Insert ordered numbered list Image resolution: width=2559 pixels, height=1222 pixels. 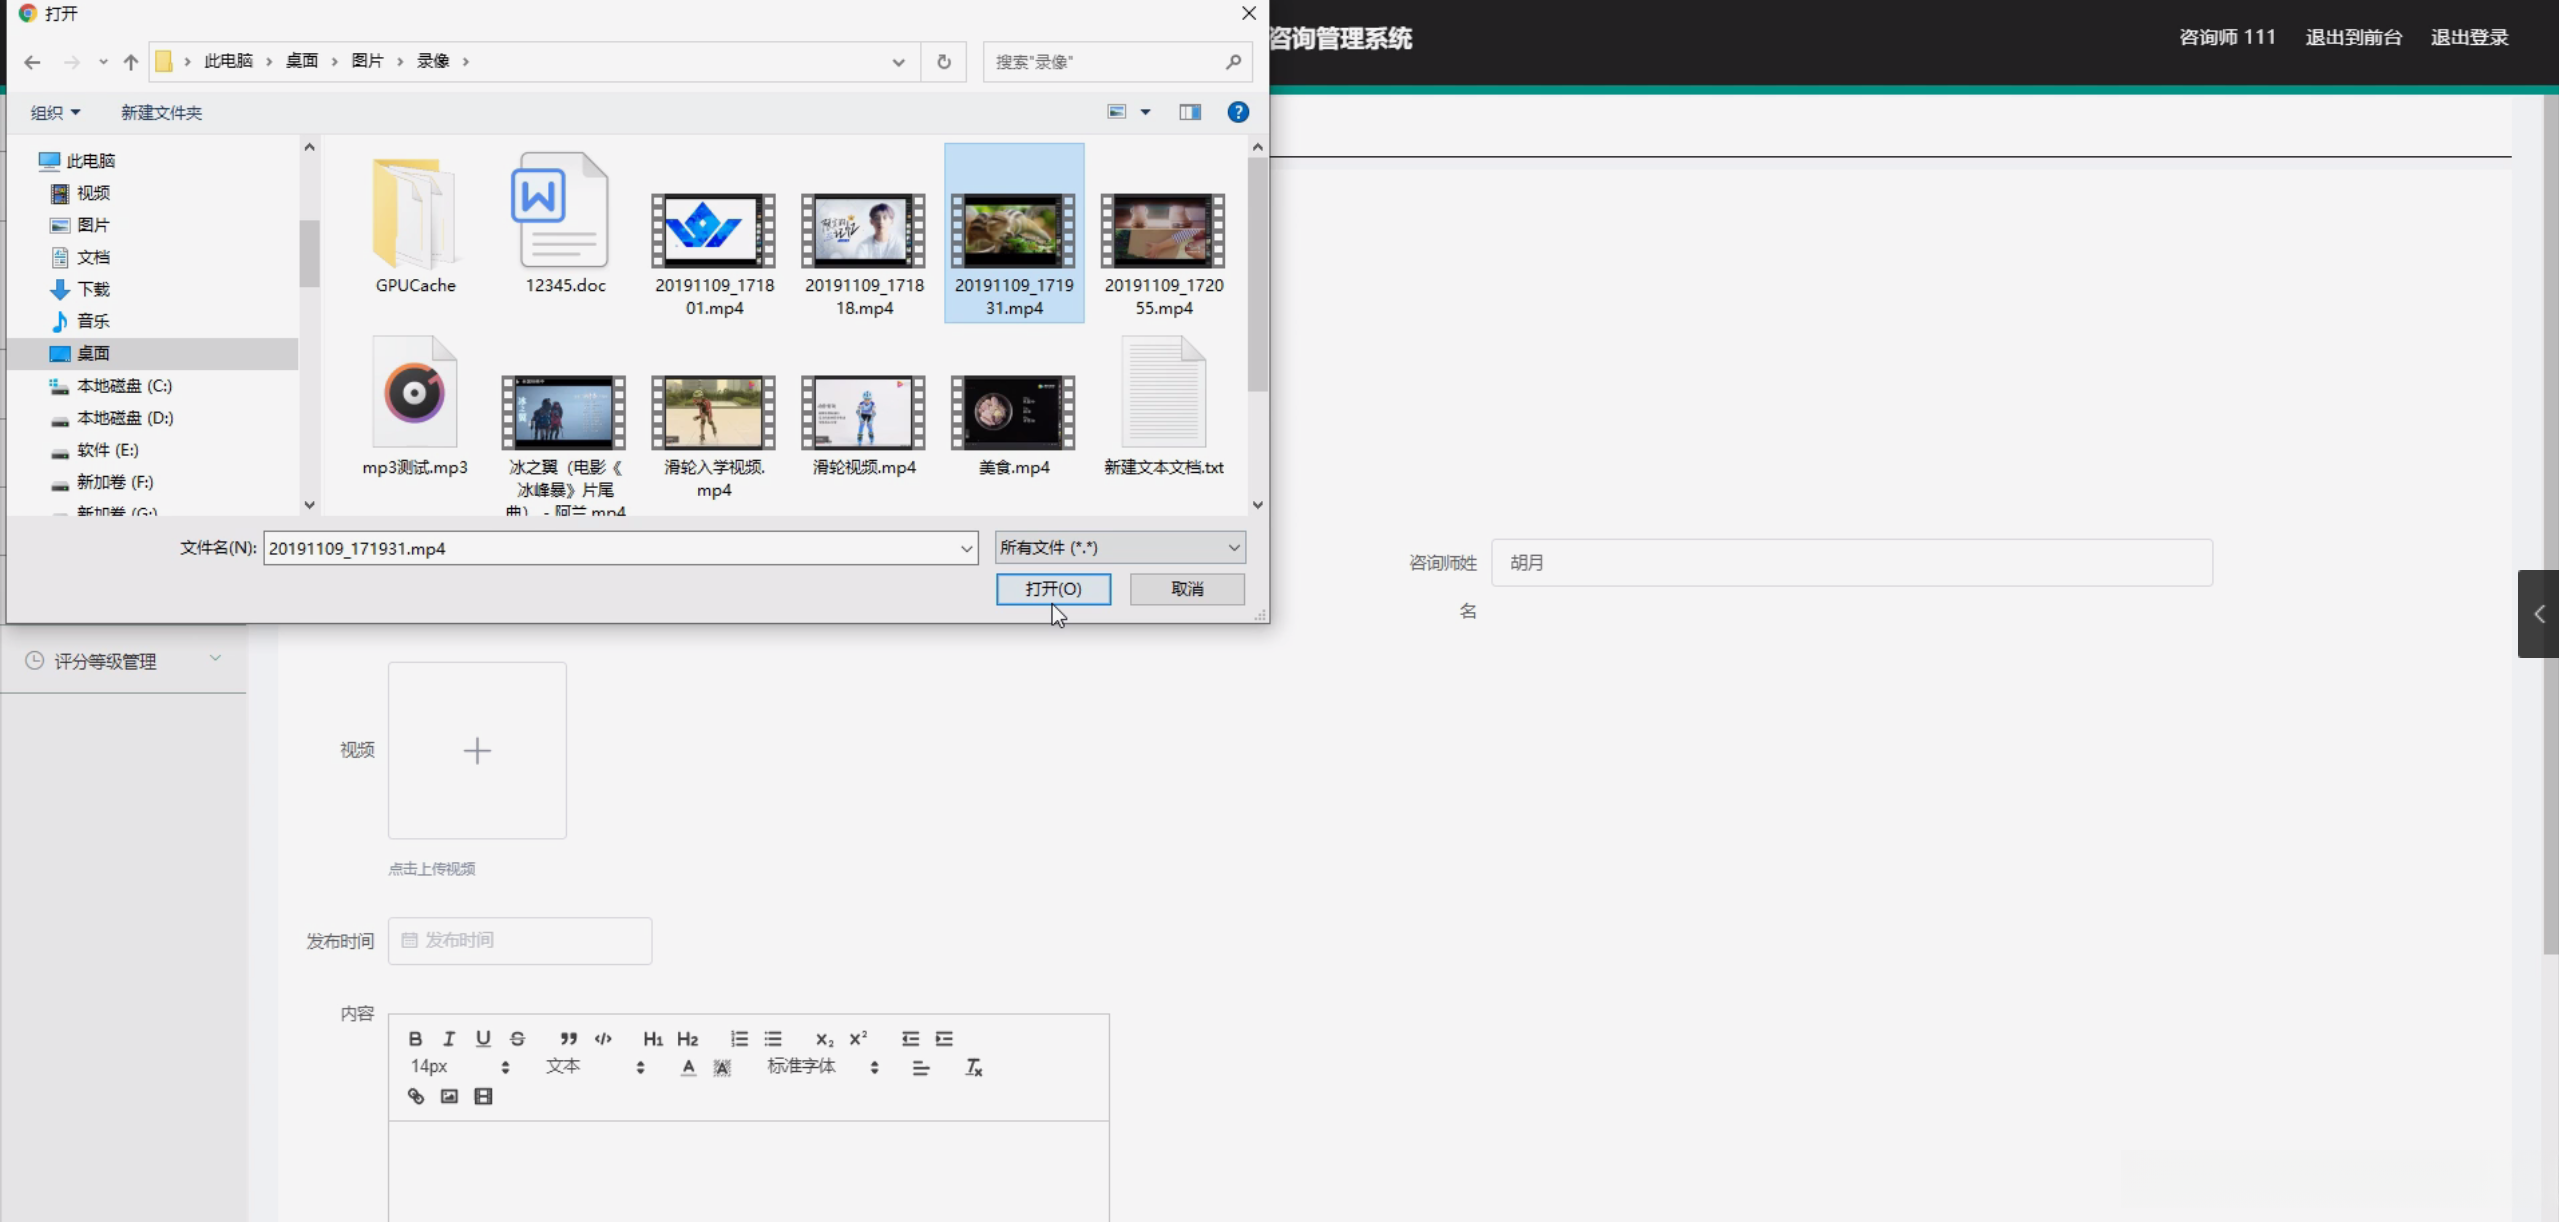(739, 1038)
